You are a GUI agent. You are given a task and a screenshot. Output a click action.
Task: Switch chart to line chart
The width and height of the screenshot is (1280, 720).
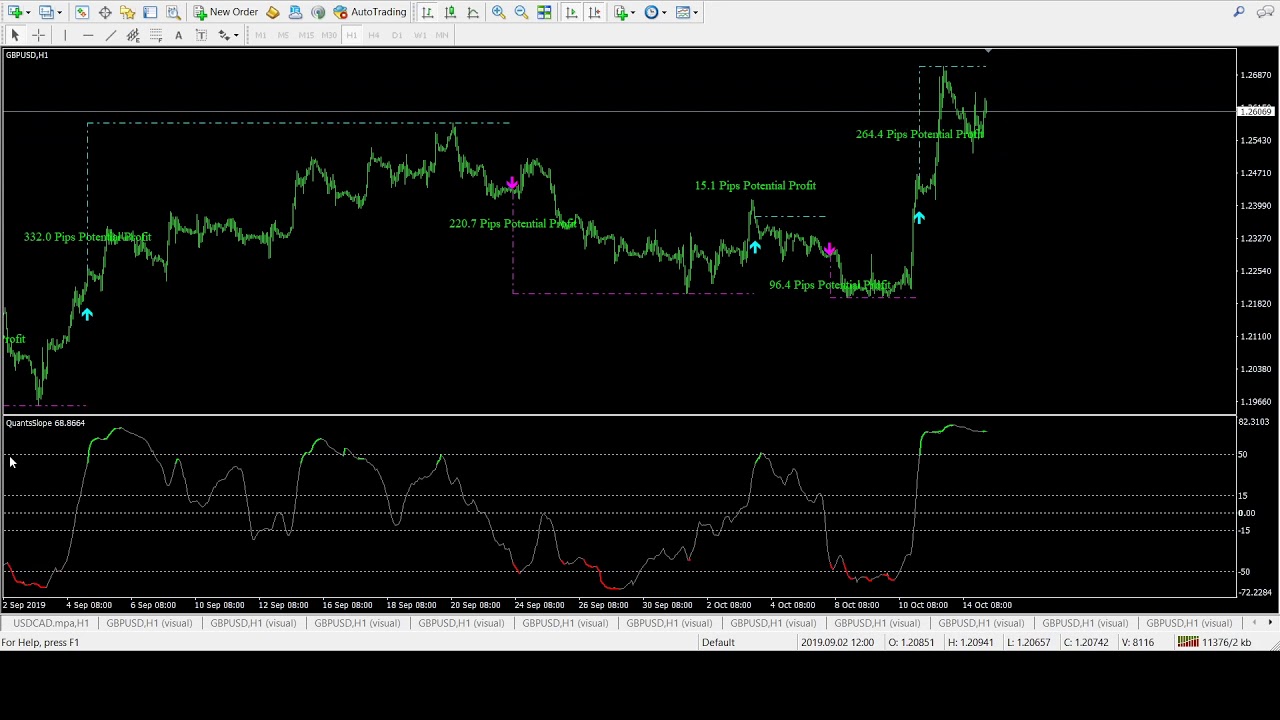(473, 12)
